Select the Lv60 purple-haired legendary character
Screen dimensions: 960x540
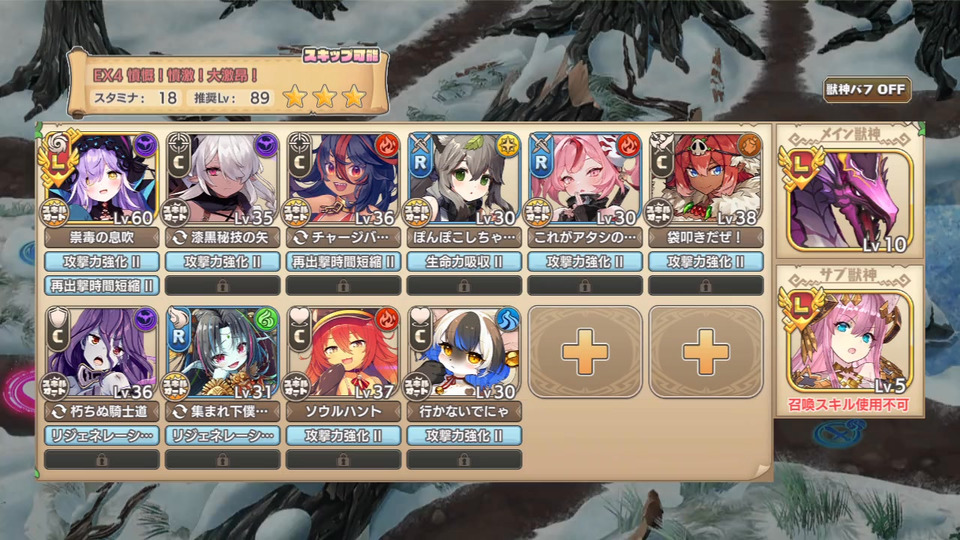(102, 178)
